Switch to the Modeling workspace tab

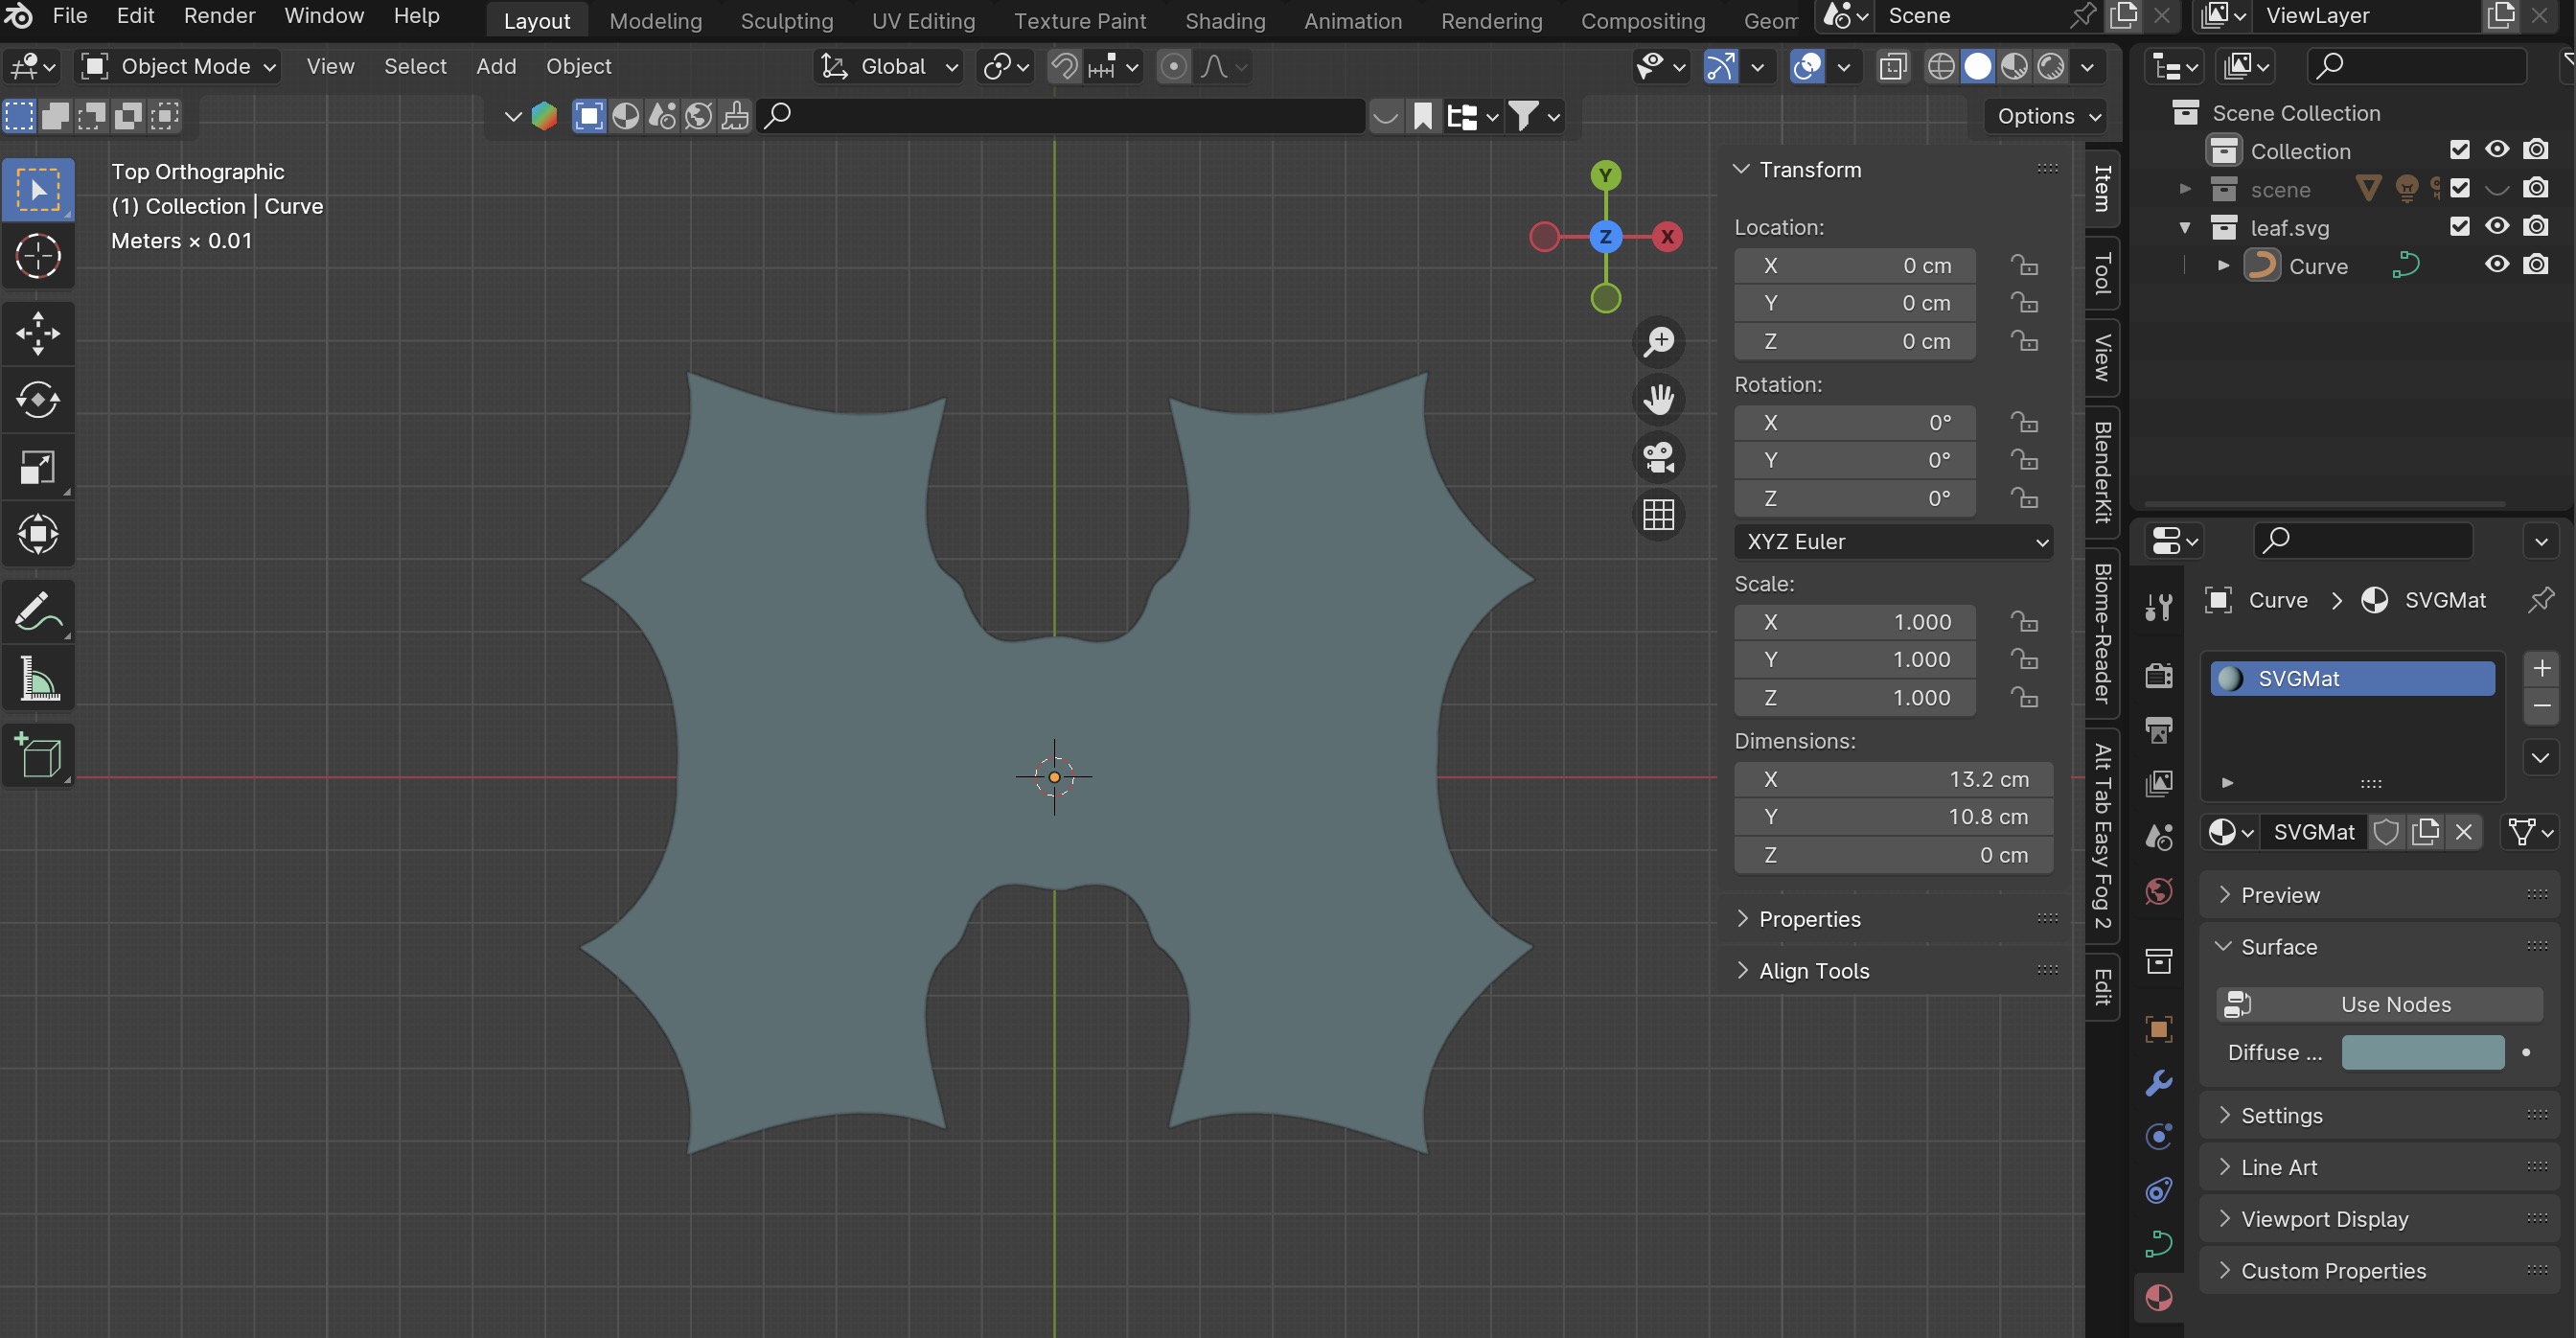click(655, 20)
